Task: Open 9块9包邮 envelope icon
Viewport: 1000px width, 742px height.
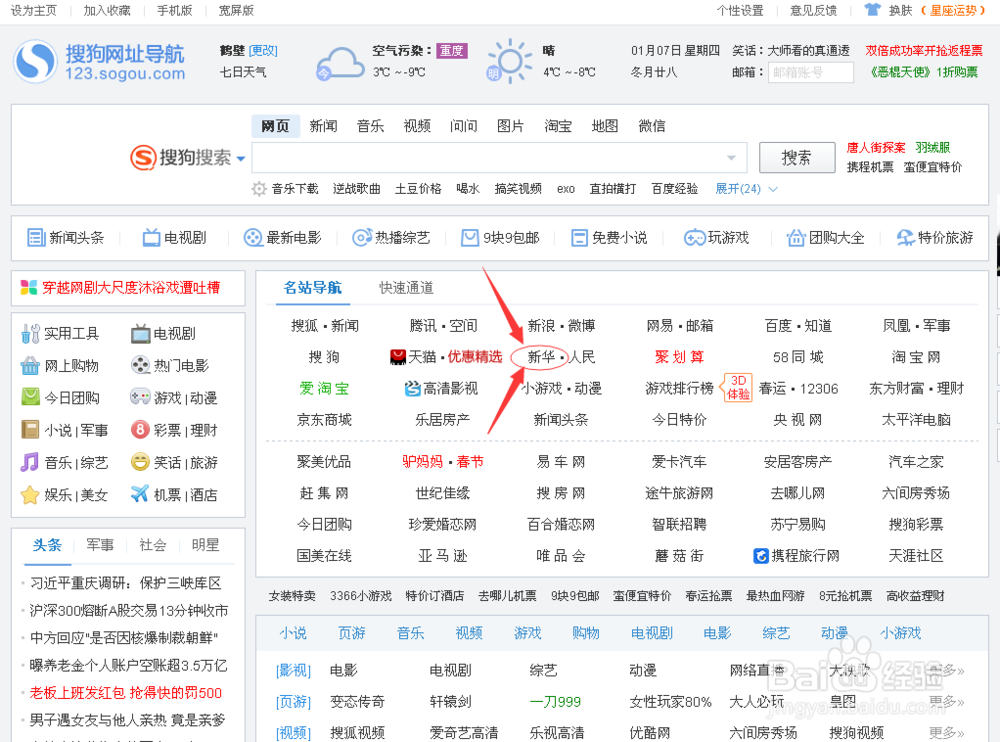Action: [470, 238]
